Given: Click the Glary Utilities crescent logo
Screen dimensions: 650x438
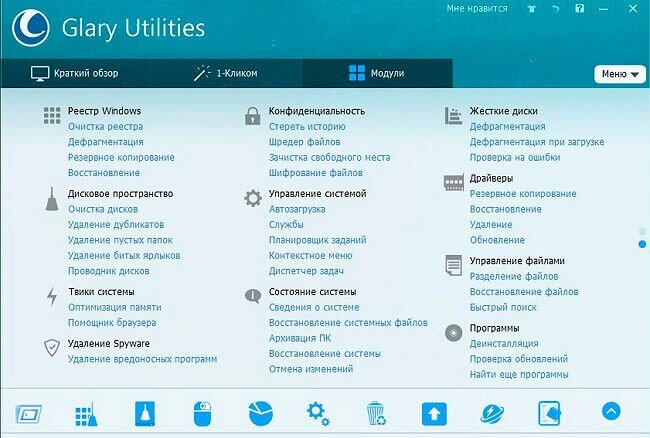Looking at the screenshot, I should pos(30,28).
